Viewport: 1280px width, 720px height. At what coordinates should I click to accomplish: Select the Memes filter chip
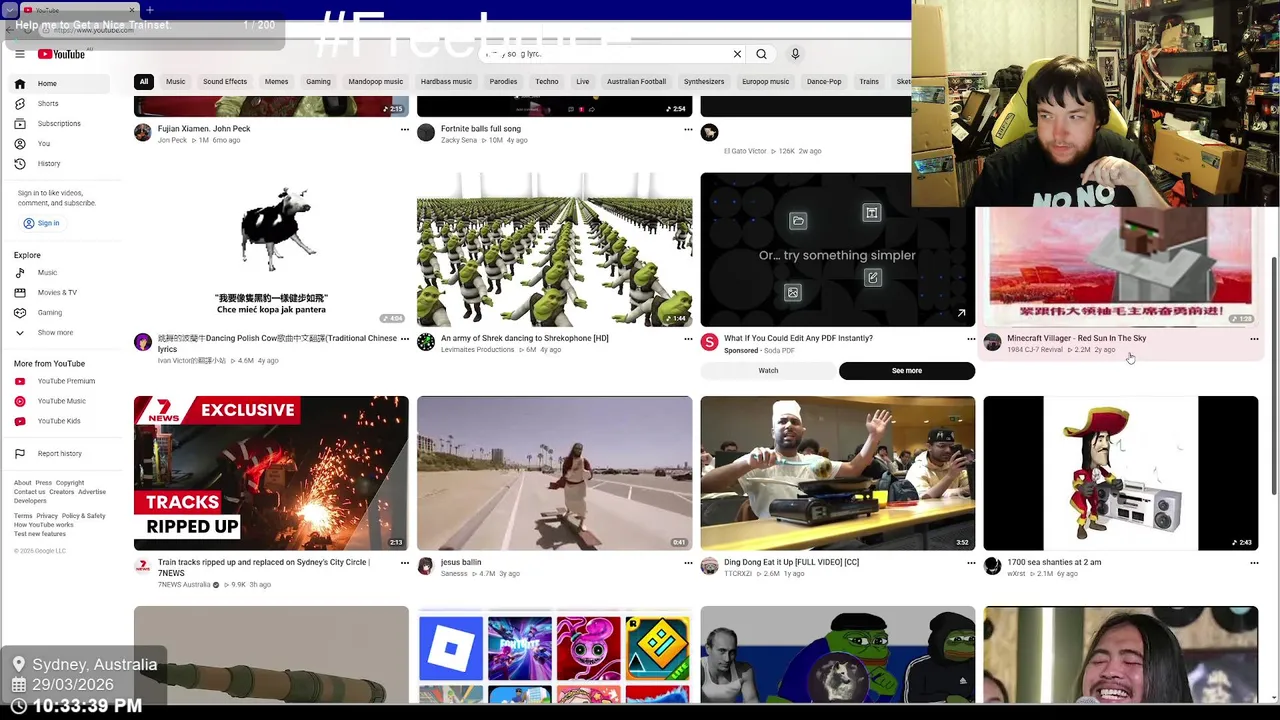pyautogui.click(x=277, y=82)
